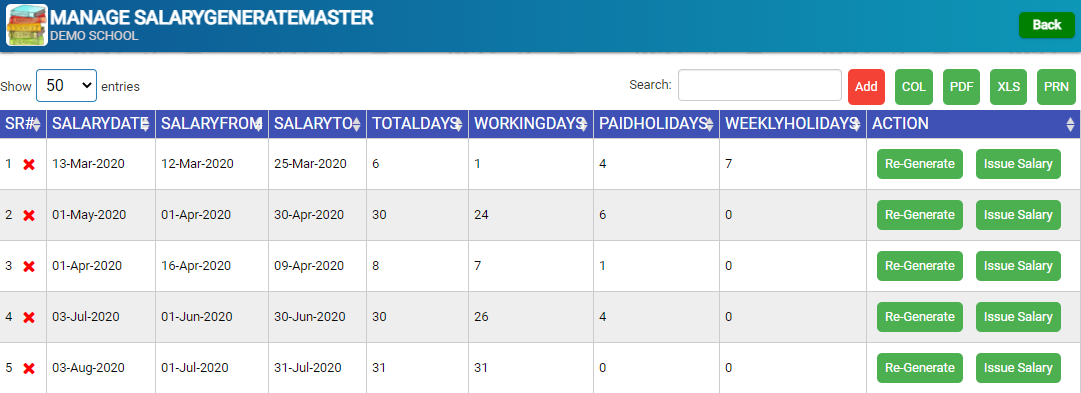Click the red Add button
Viewport: 1081px width, 393px height.
coord(866,87)
